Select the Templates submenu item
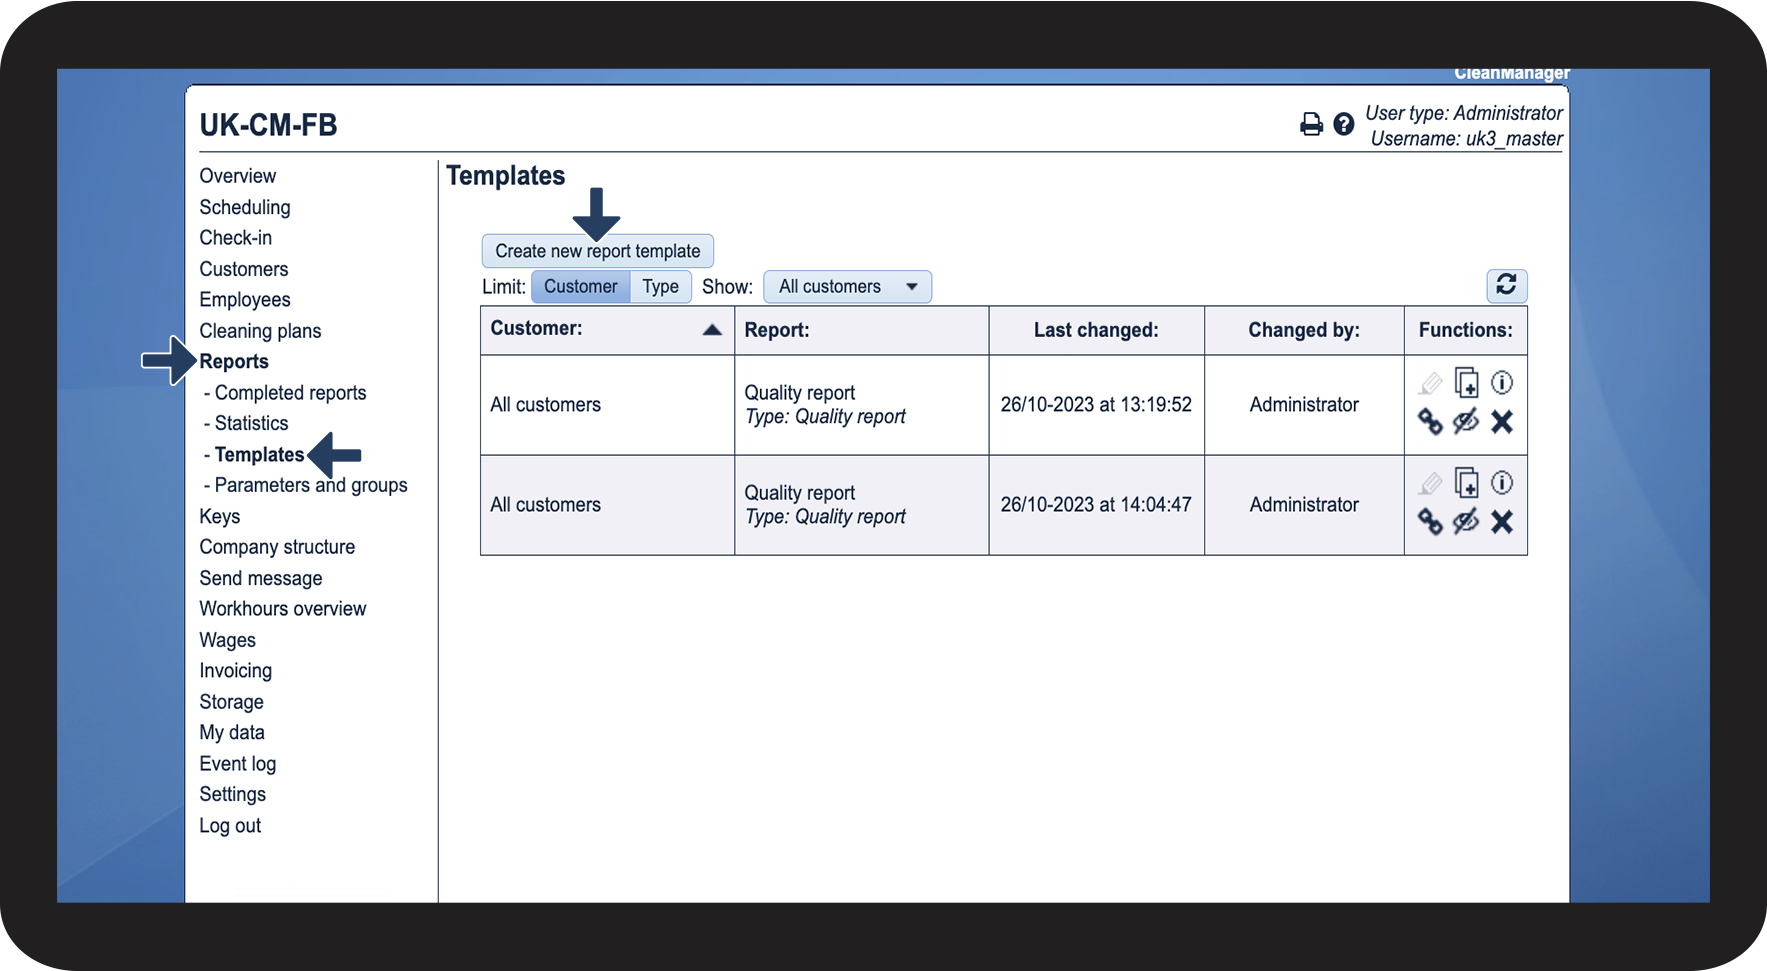Screen dimensions: 1767x971 click(x=259, y=455)
